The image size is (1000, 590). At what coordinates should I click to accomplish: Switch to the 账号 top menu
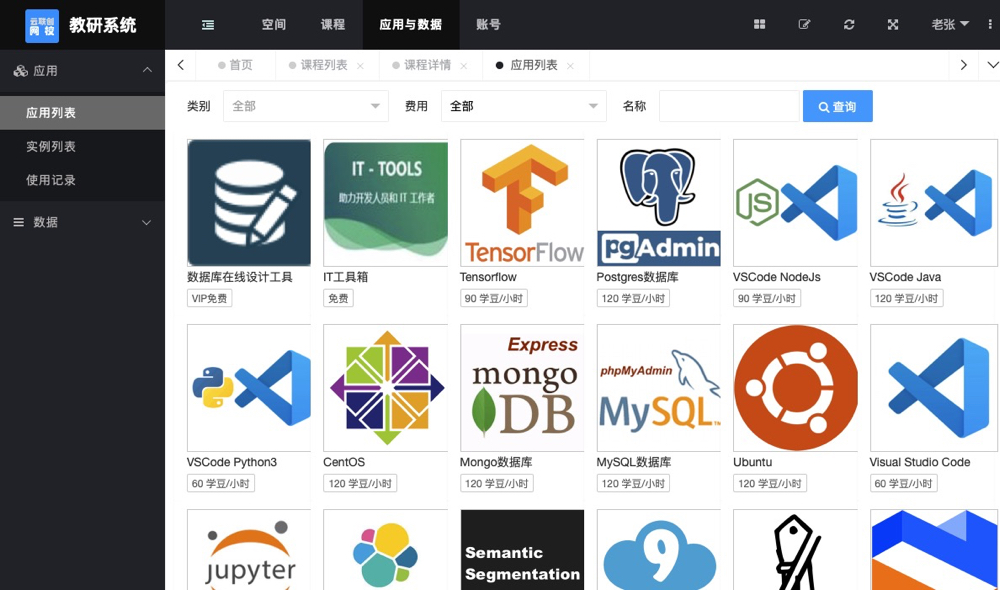coord(489,24)
